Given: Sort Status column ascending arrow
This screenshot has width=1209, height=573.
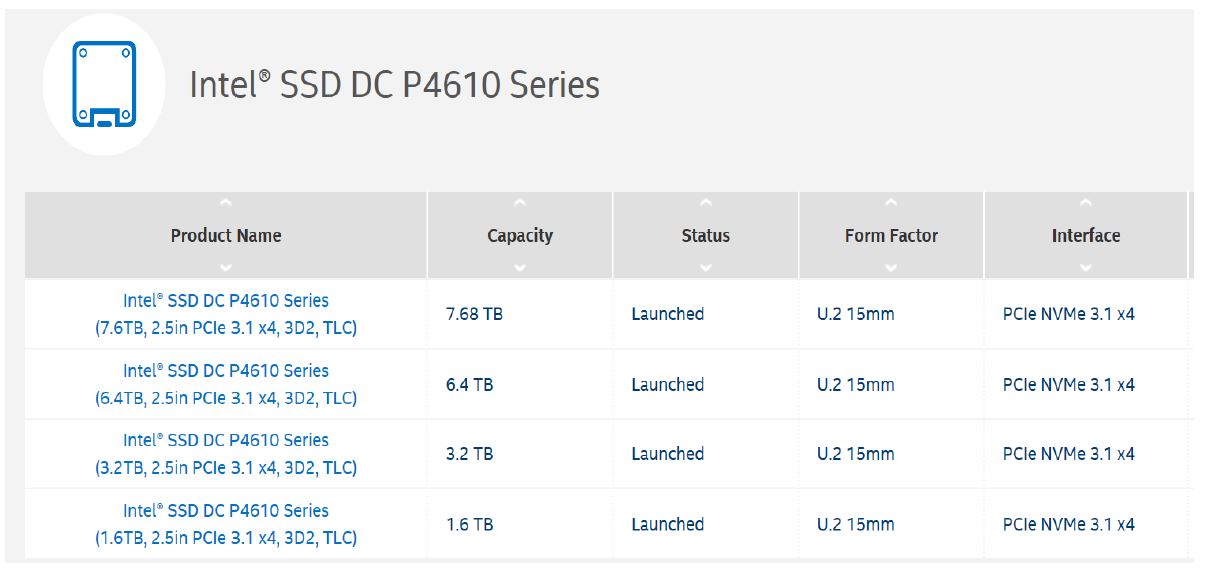Looking at the screenshot, I should tap(705, 204).
